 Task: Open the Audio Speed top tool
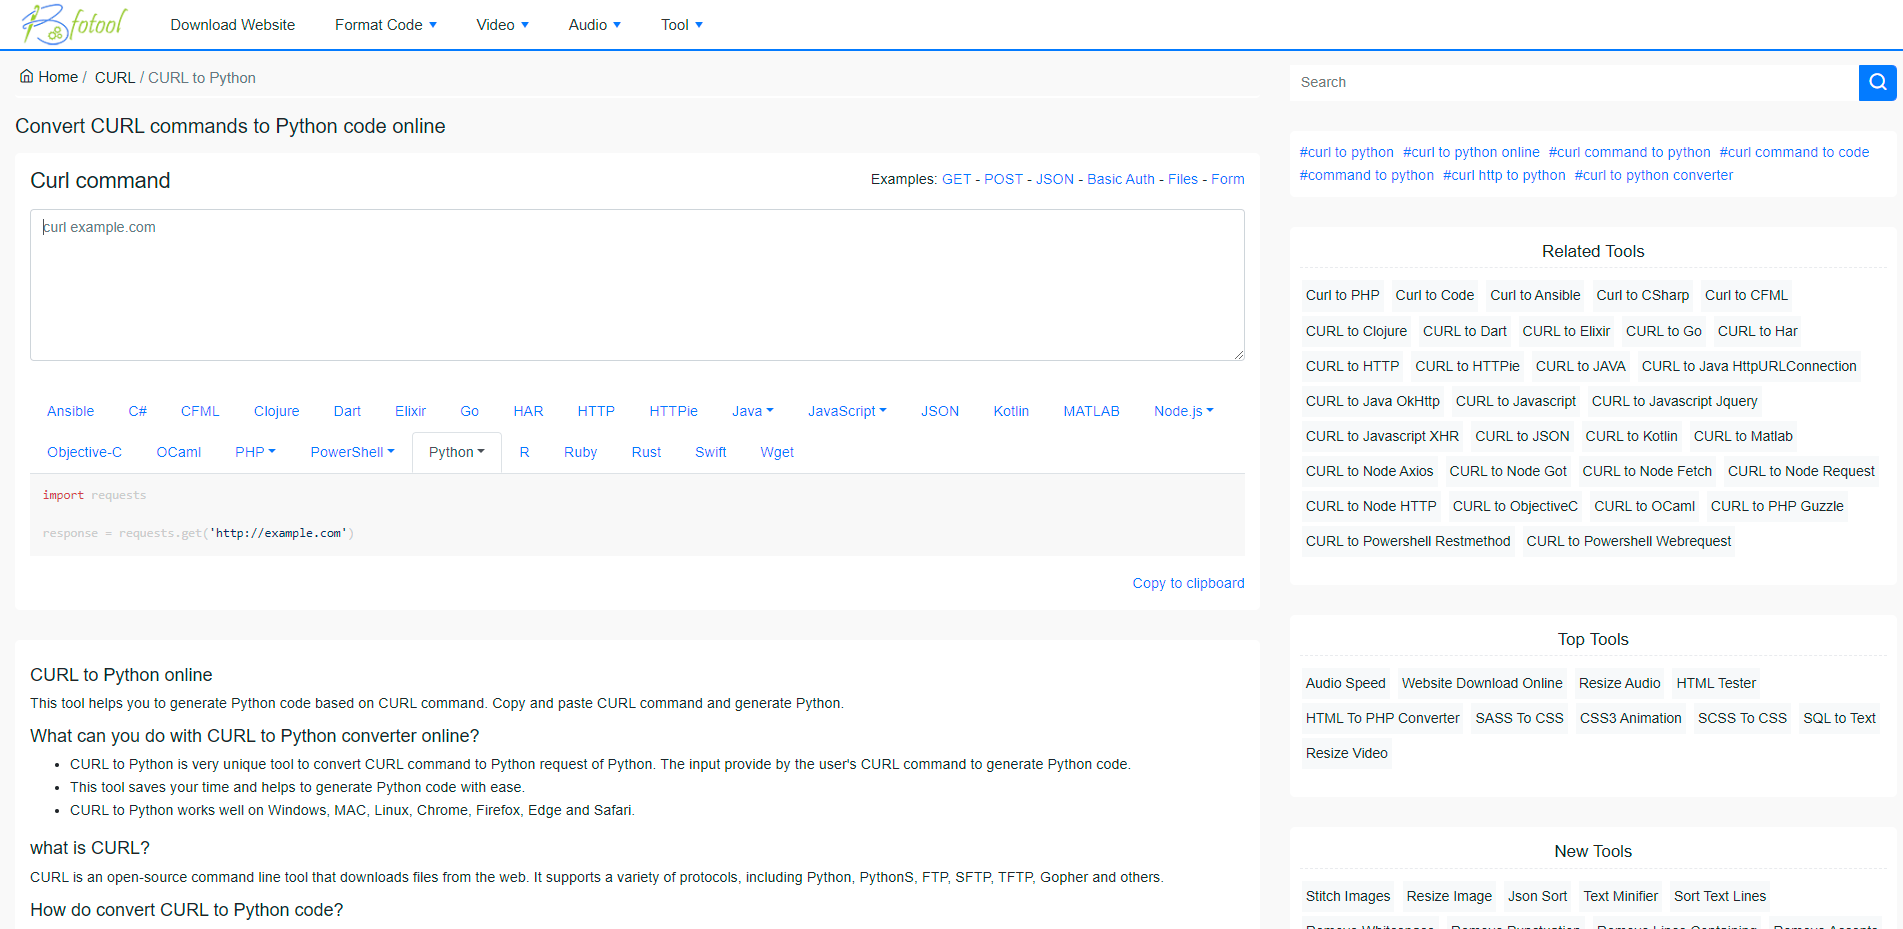coord(1345,683)
